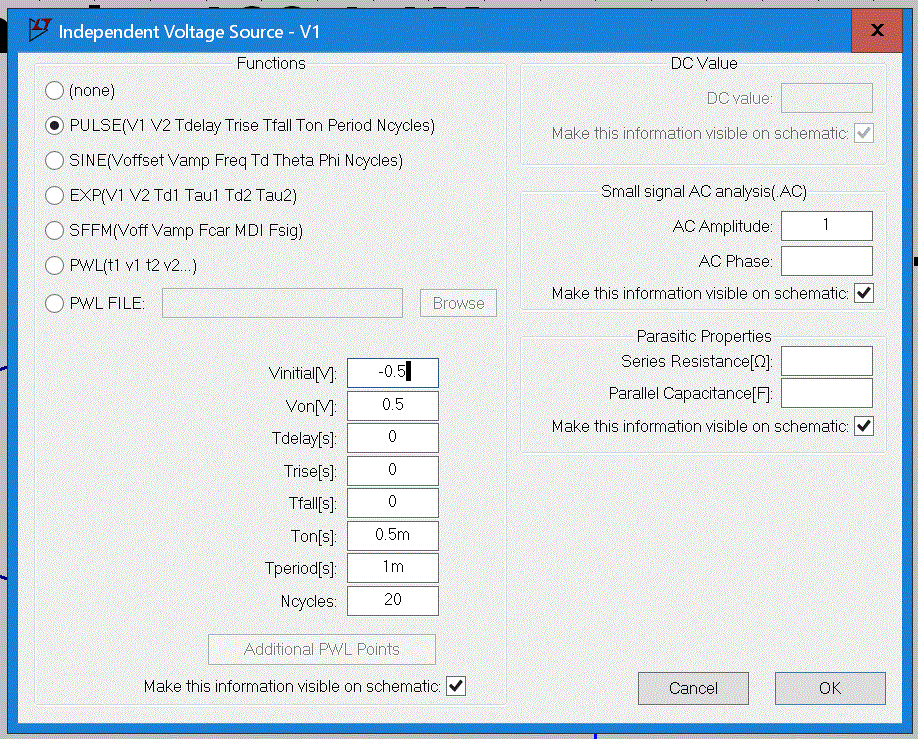Click the LTspice icon in title bar
This screenshot has width=918, height=739.
(x=38, y=31)
